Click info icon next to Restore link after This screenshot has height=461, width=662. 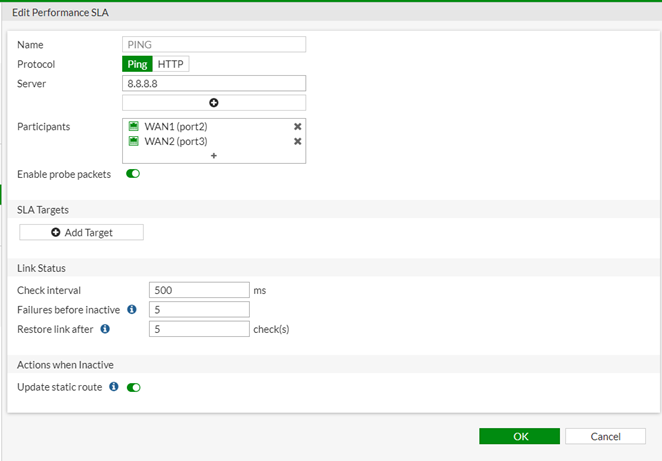click(106, 329)
